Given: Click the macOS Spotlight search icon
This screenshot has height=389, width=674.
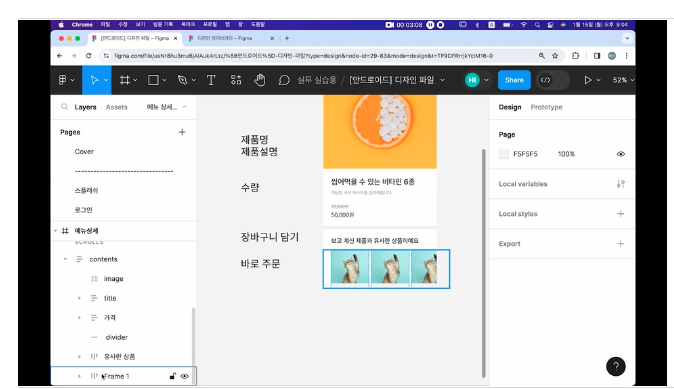Looking at the screenshot, I should [x=537, y=25].
